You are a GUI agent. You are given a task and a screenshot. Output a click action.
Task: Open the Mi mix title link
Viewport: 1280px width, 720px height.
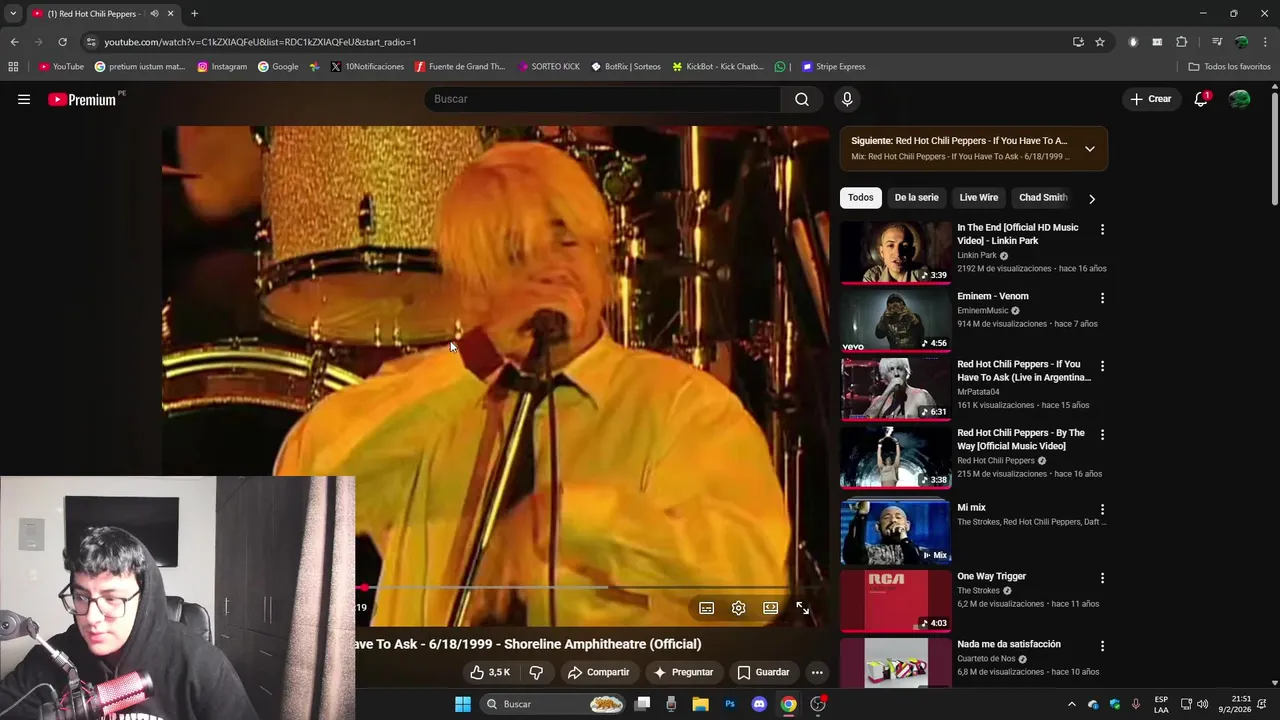[971, 508]
